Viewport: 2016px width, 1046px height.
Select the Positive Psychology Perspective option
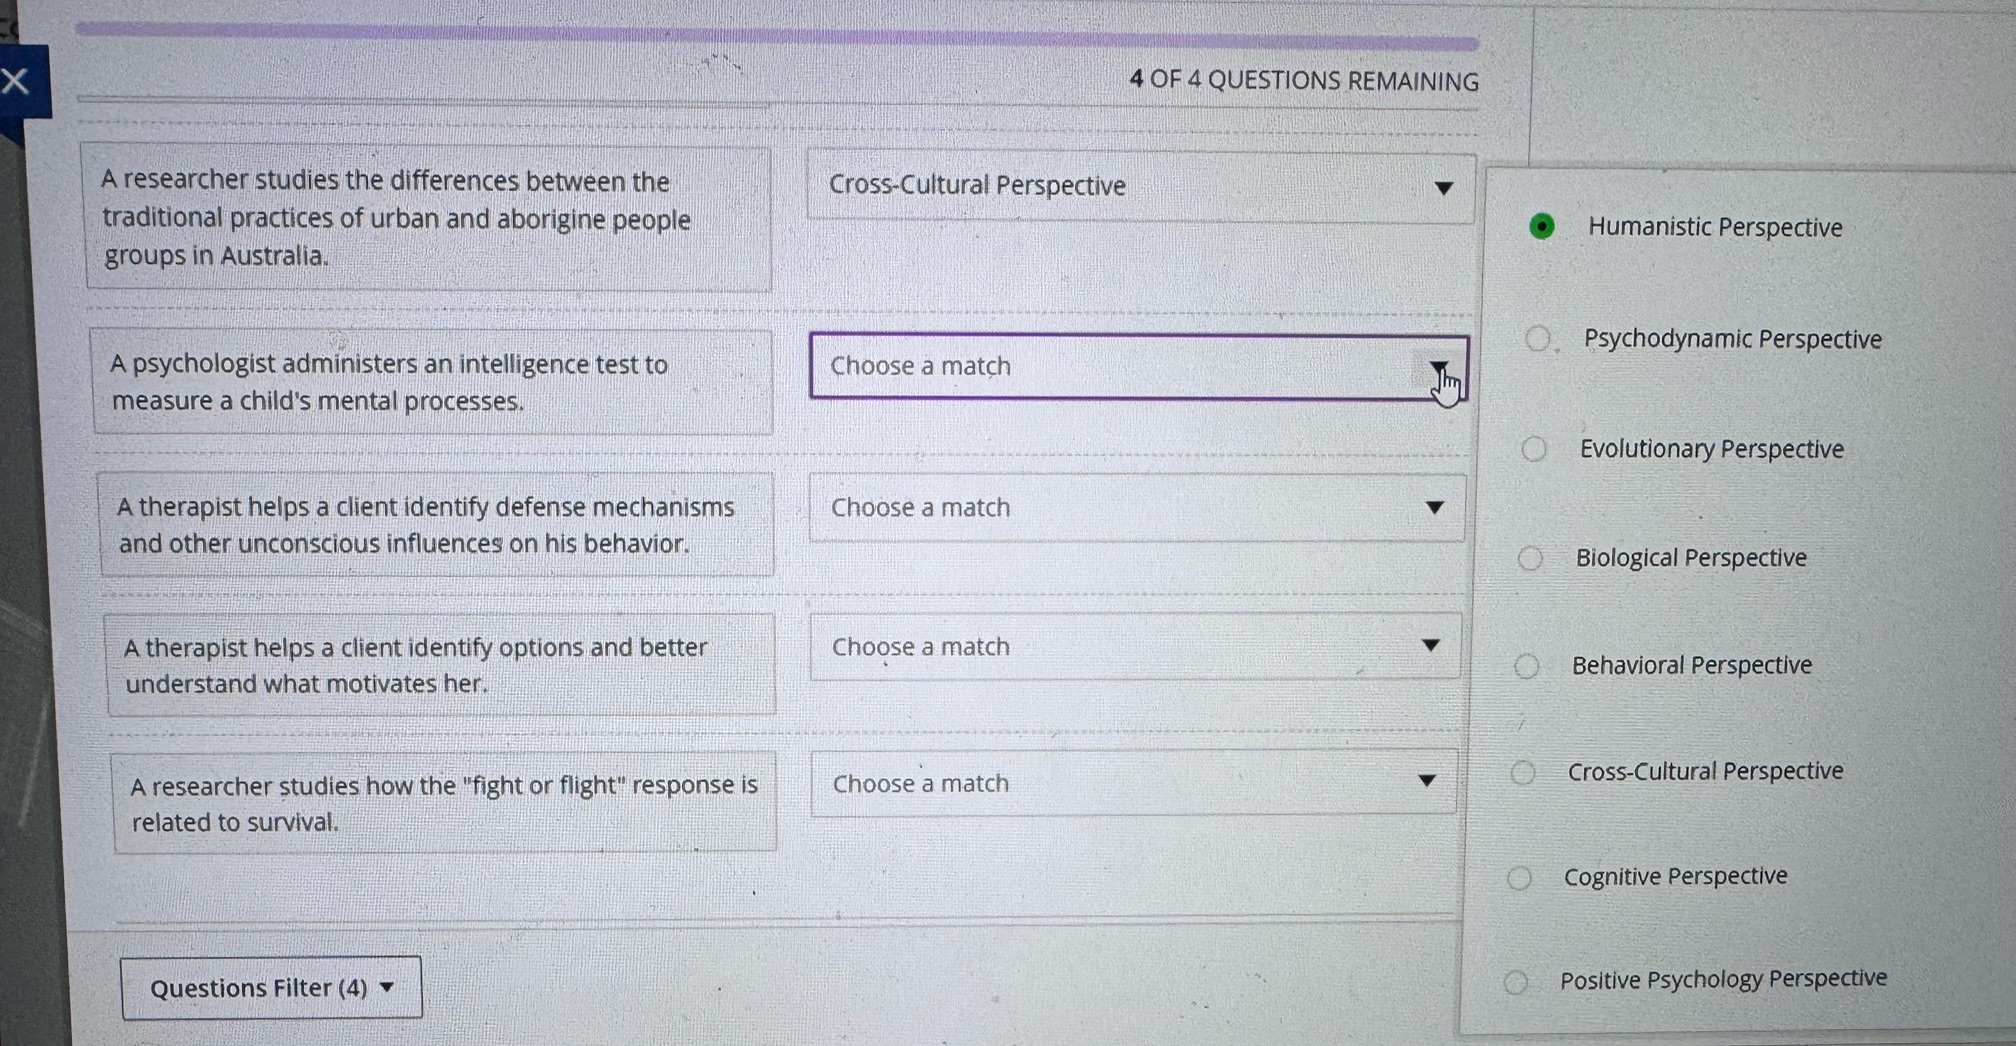1516,981
